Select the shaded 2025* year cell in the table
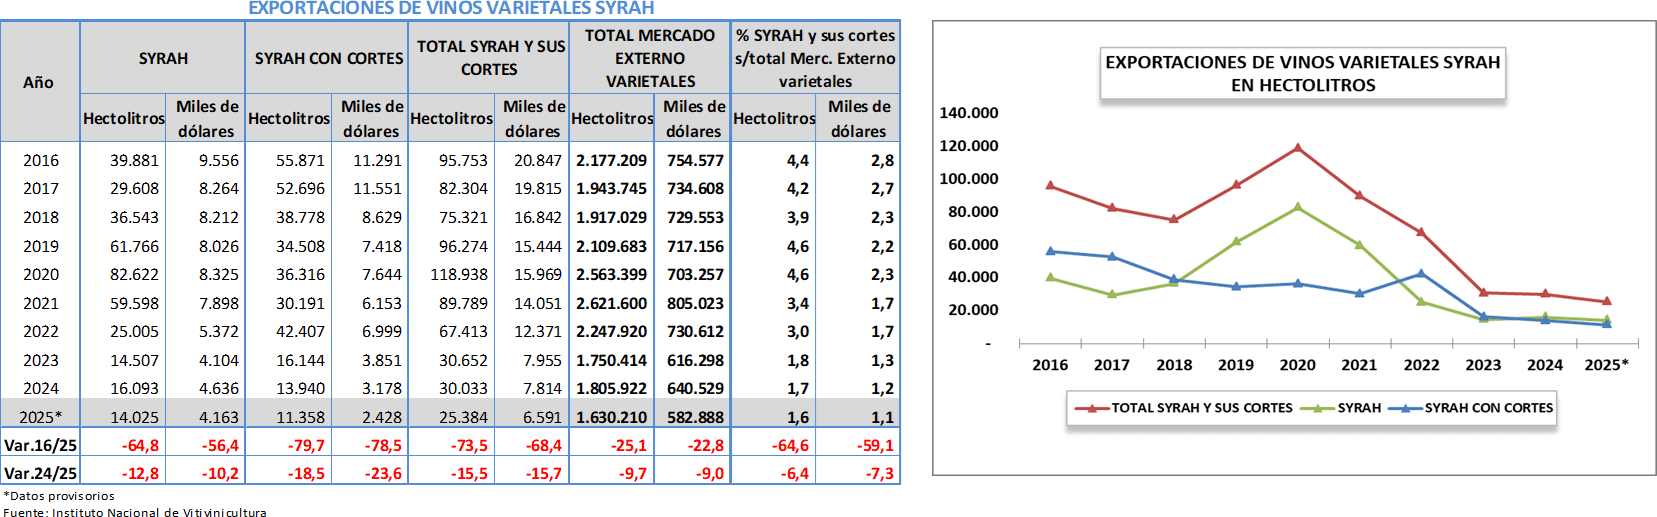This screenshot has width=1657, height=517. coord(41,417)
